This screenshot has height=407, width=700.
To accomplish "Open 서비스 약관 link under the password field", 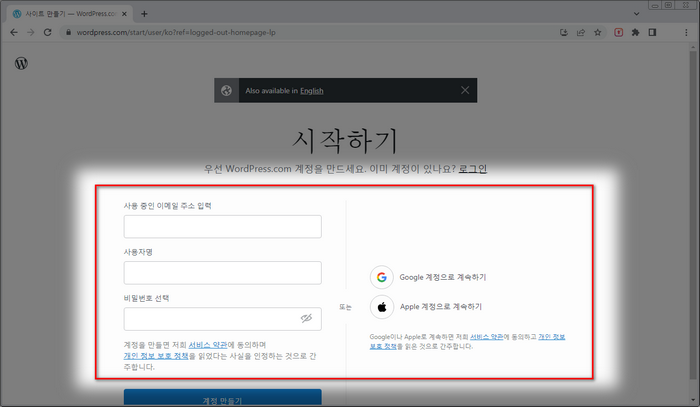I will (208, 345).
